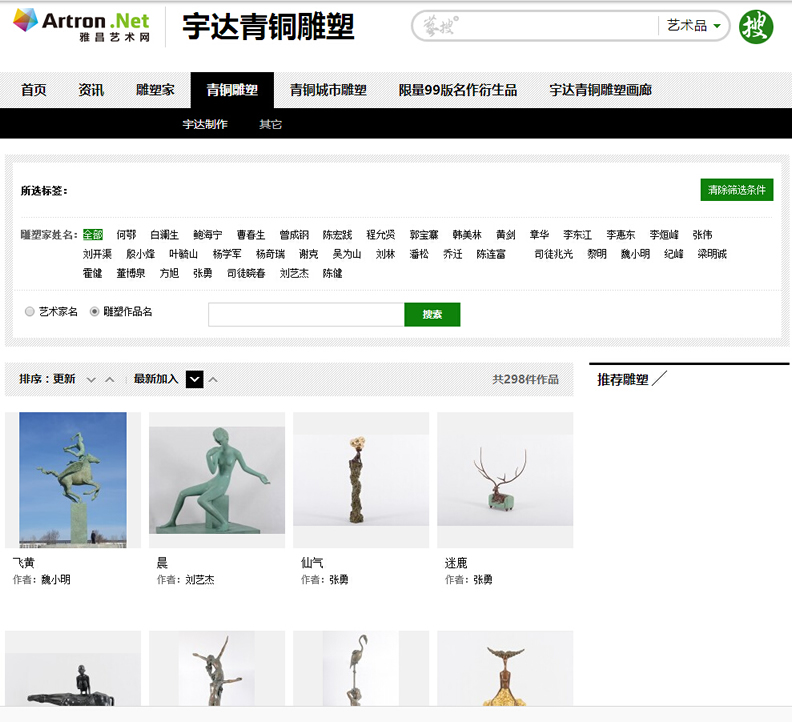Select the 宇达制作 submenu item
The width and height of the screenshot is (792, 722).
pyautogui.click(x=205, y=124)
